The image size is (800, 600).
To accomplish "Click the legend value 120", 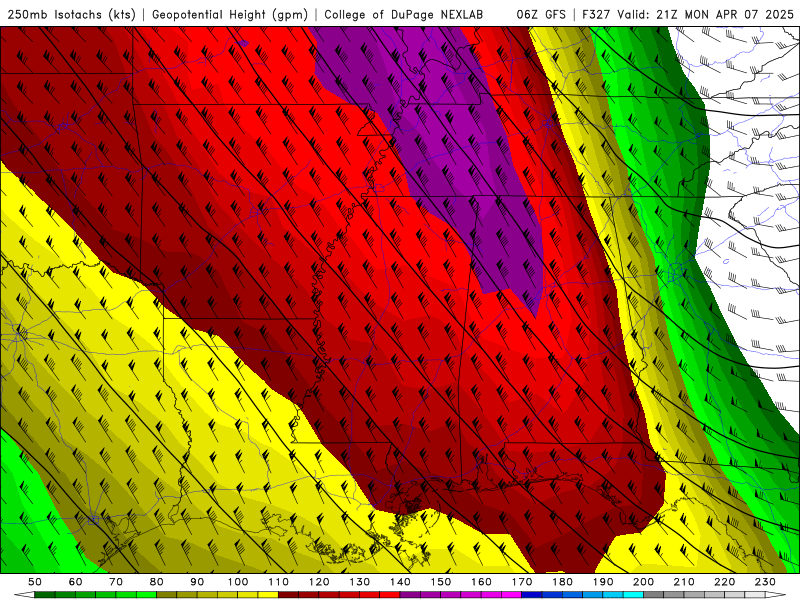I will click(319, 582).
